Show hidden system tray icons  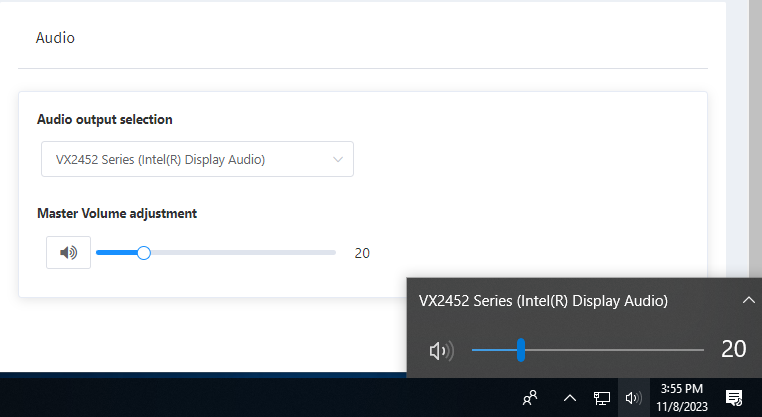click(569, 398)
